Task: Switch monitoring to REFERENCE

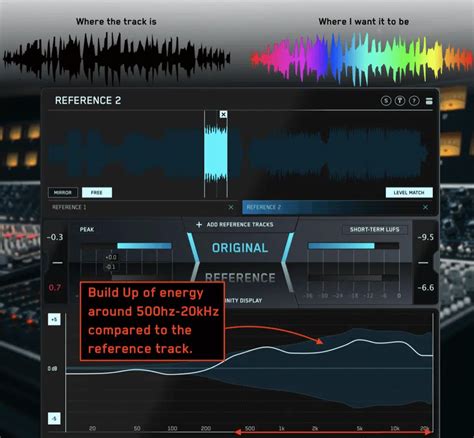Action: coord(240,277)
